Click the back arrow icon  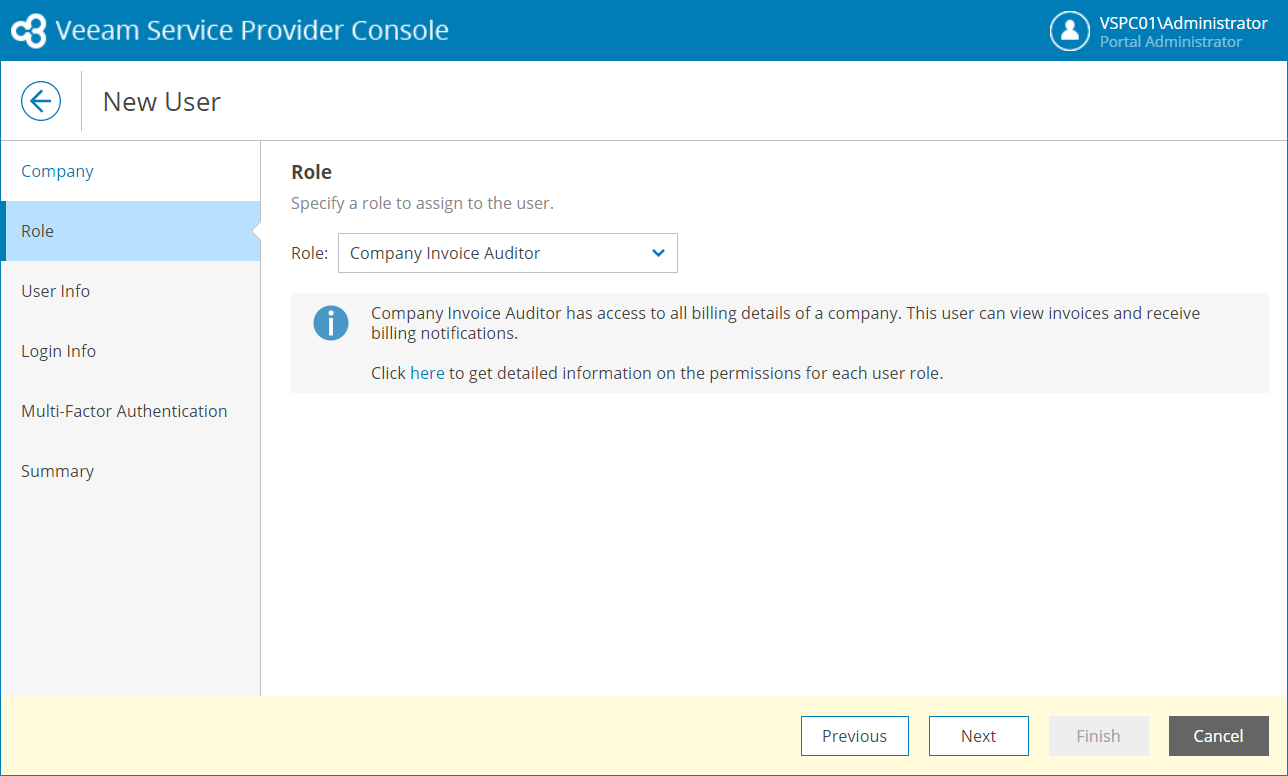(x=41, y=101)
